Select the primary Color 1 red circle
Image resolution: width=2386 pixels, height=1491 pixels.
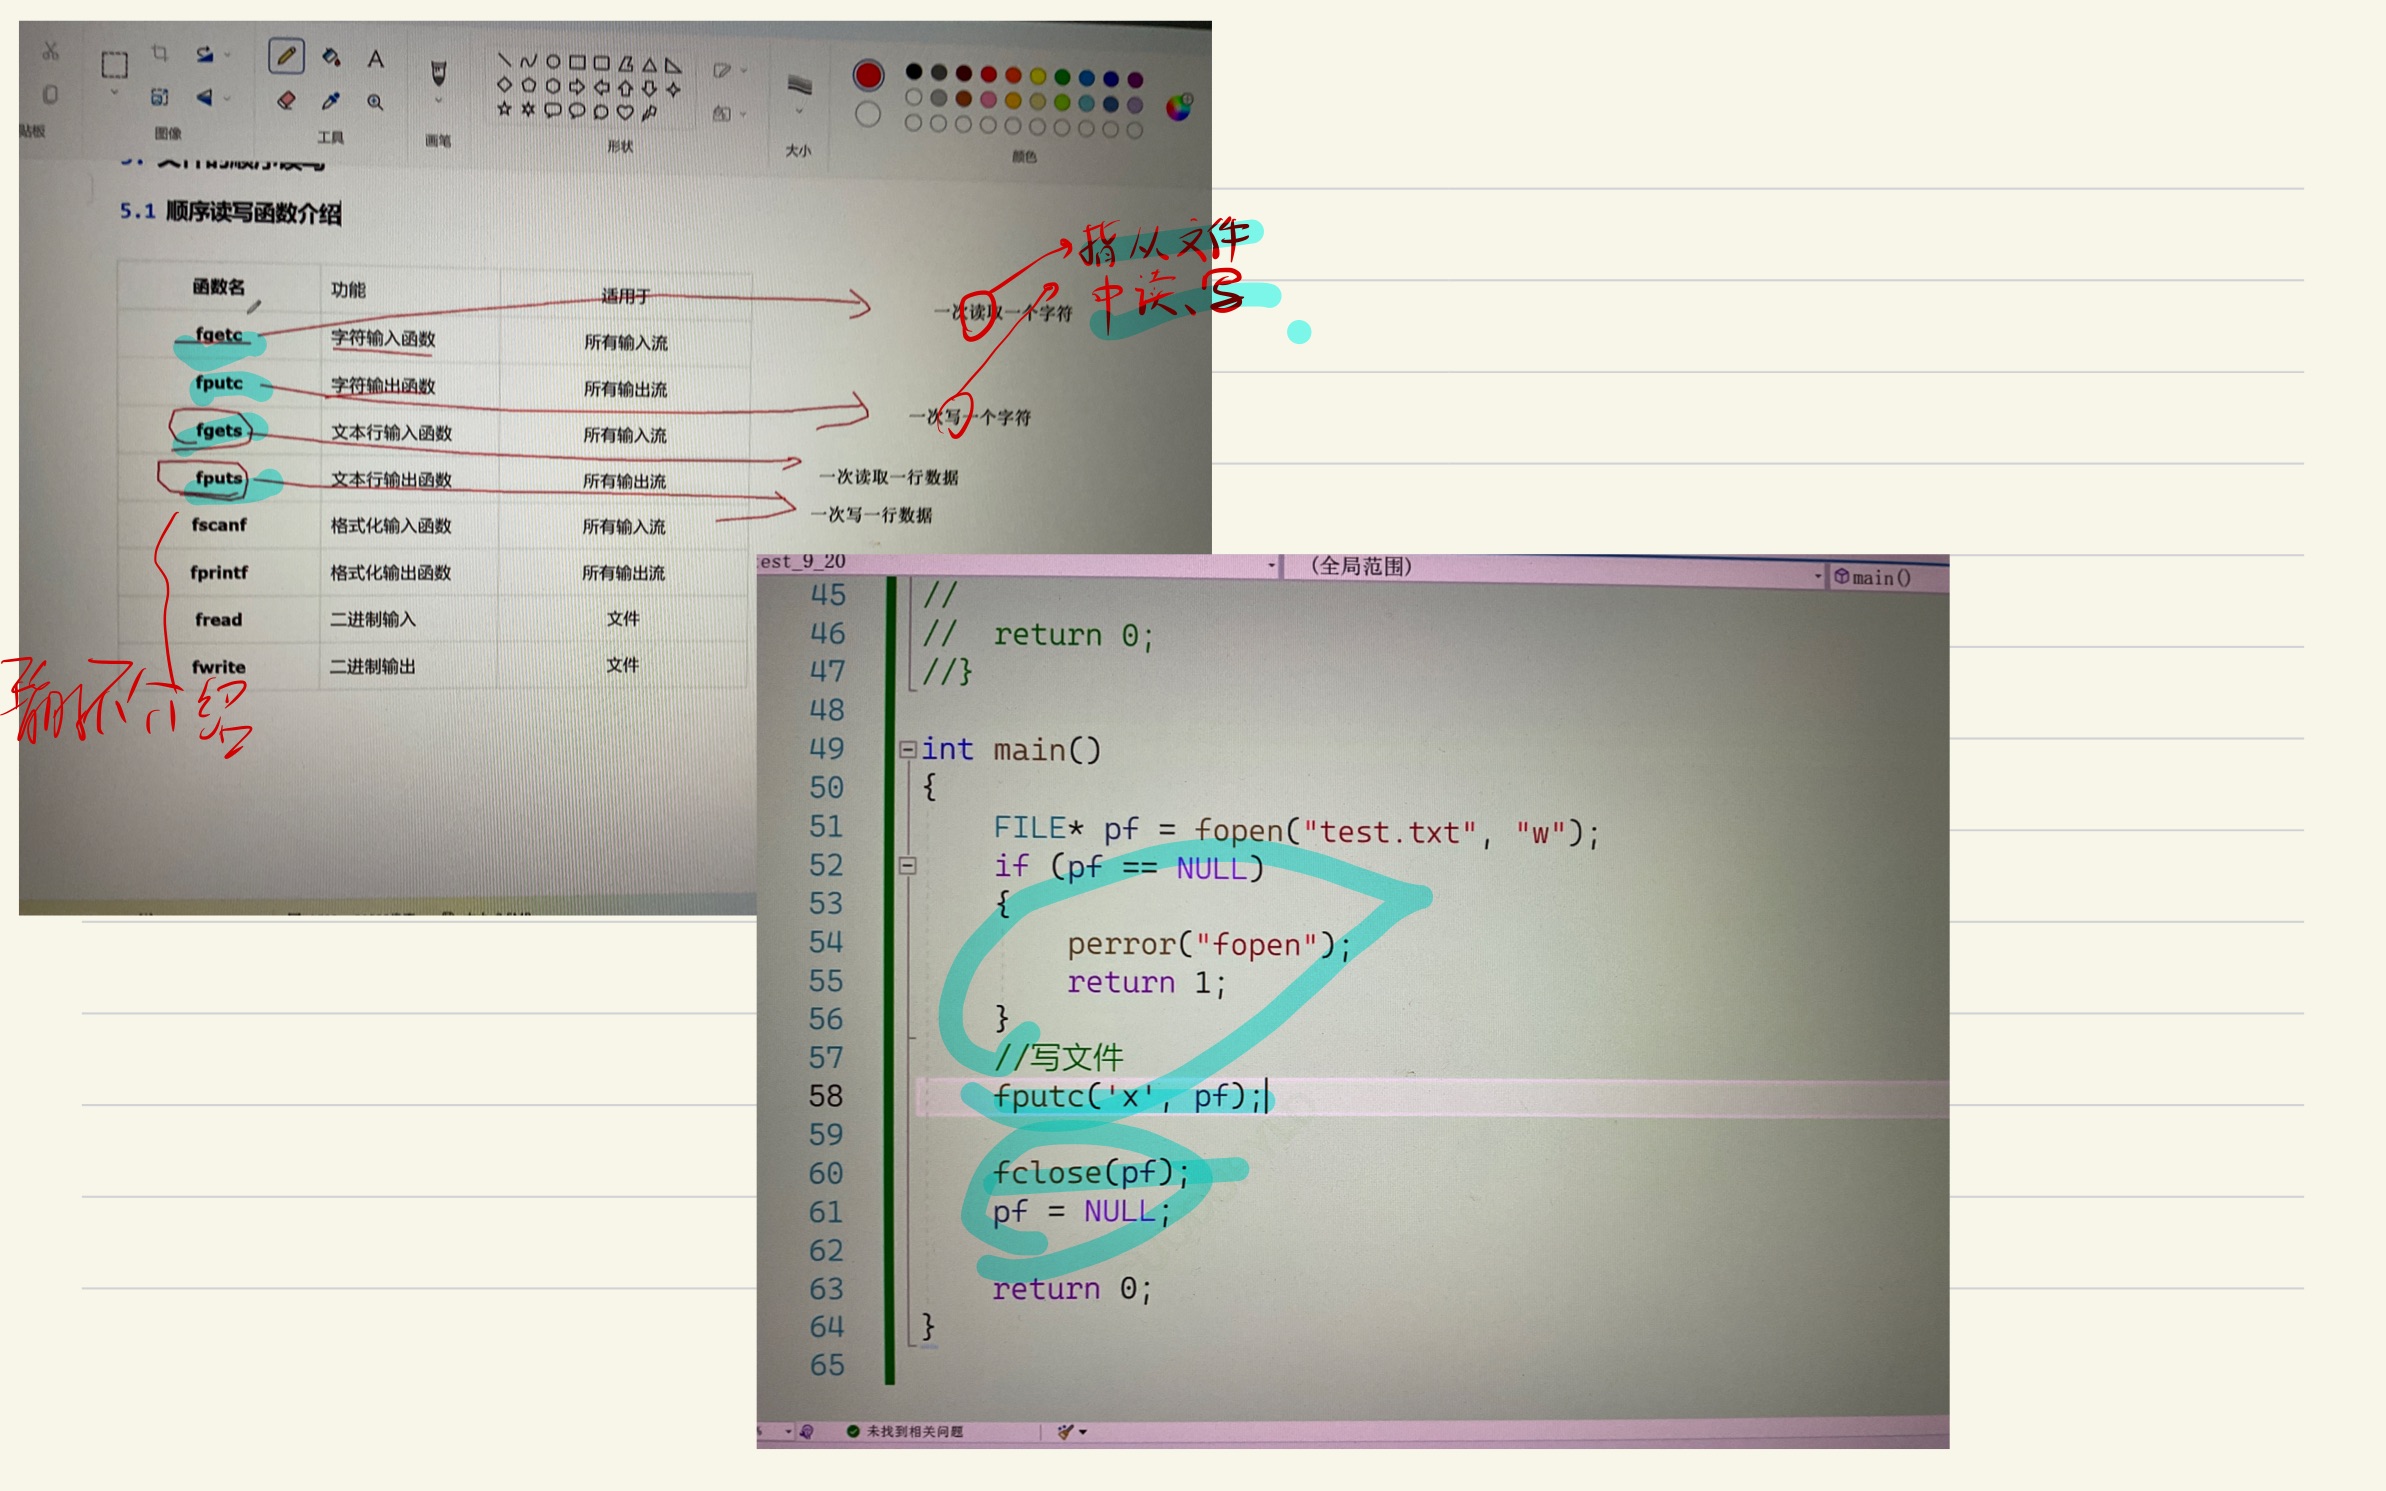click(868, 75)
